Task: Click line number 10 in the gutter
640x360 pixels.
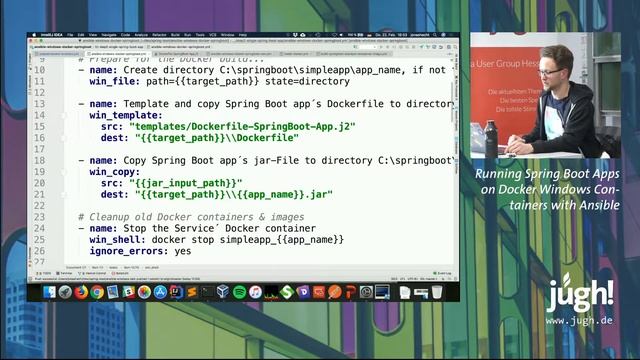Action: (x=39, y=70)
